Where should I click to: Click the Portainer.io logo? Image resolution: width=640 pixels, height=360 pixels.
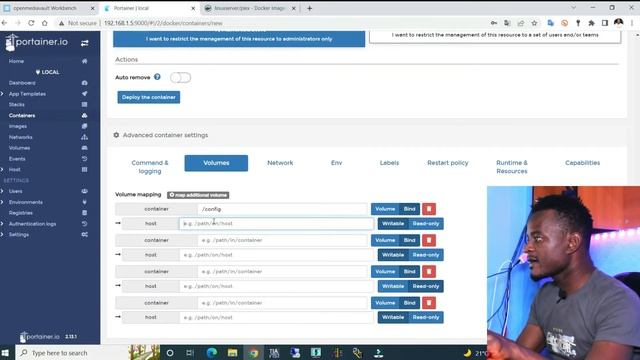click(37, 42)
